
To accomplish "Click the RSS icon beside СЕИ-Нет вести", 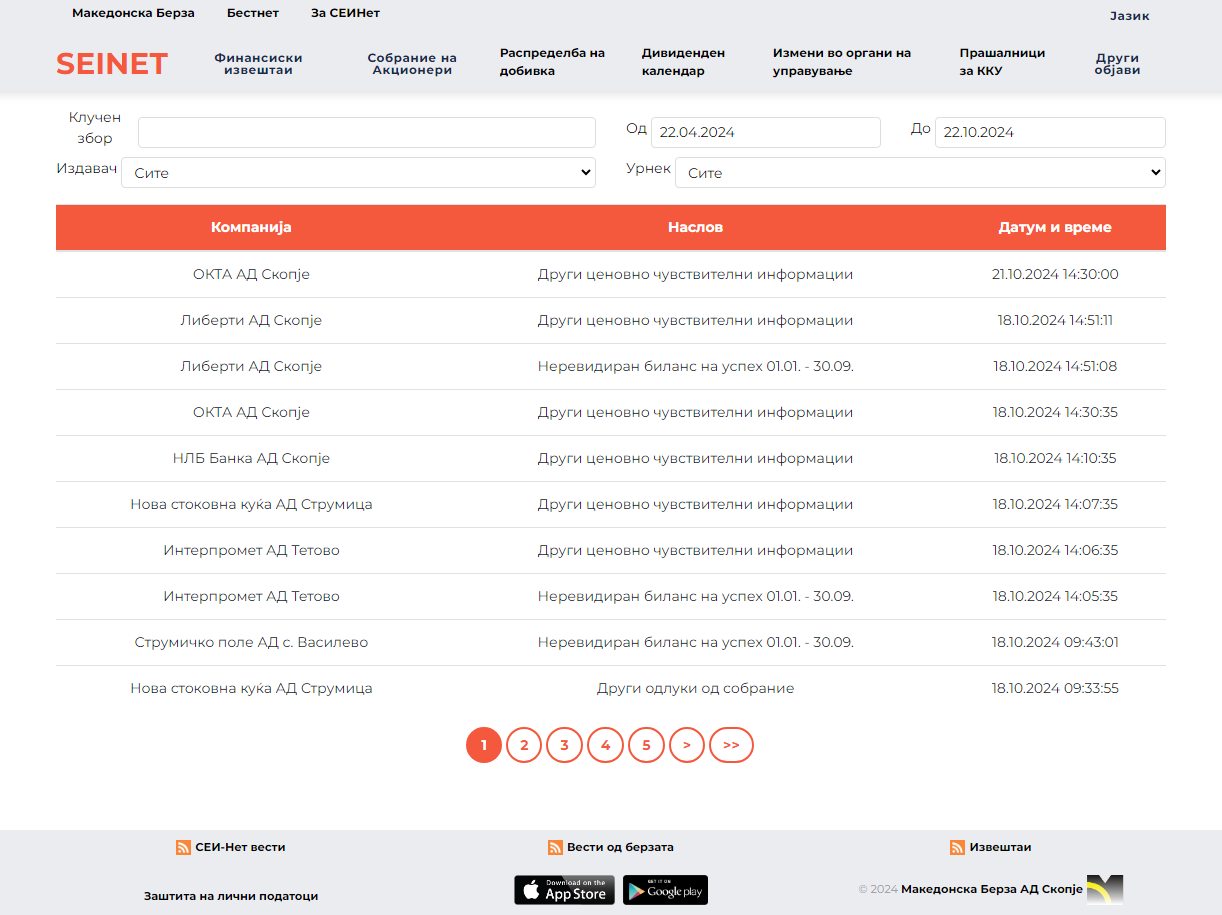I will pyautogui.click(x=183, y=847).
